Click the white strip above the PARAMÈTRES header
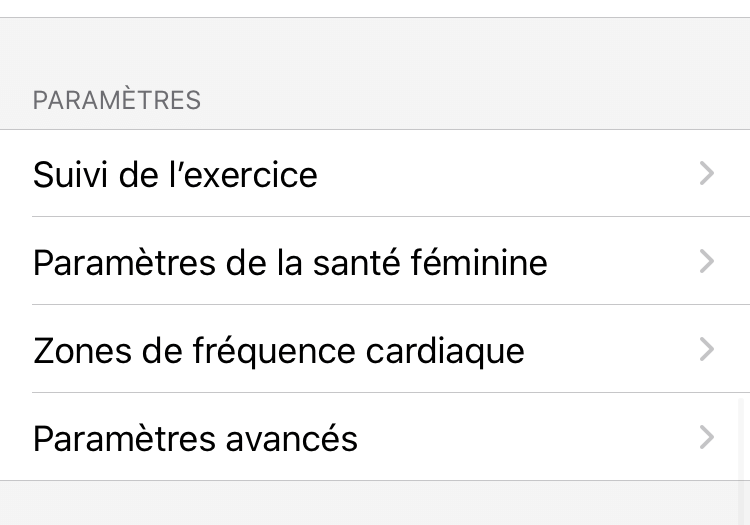 pyautogui.click(x=375, y=8)
